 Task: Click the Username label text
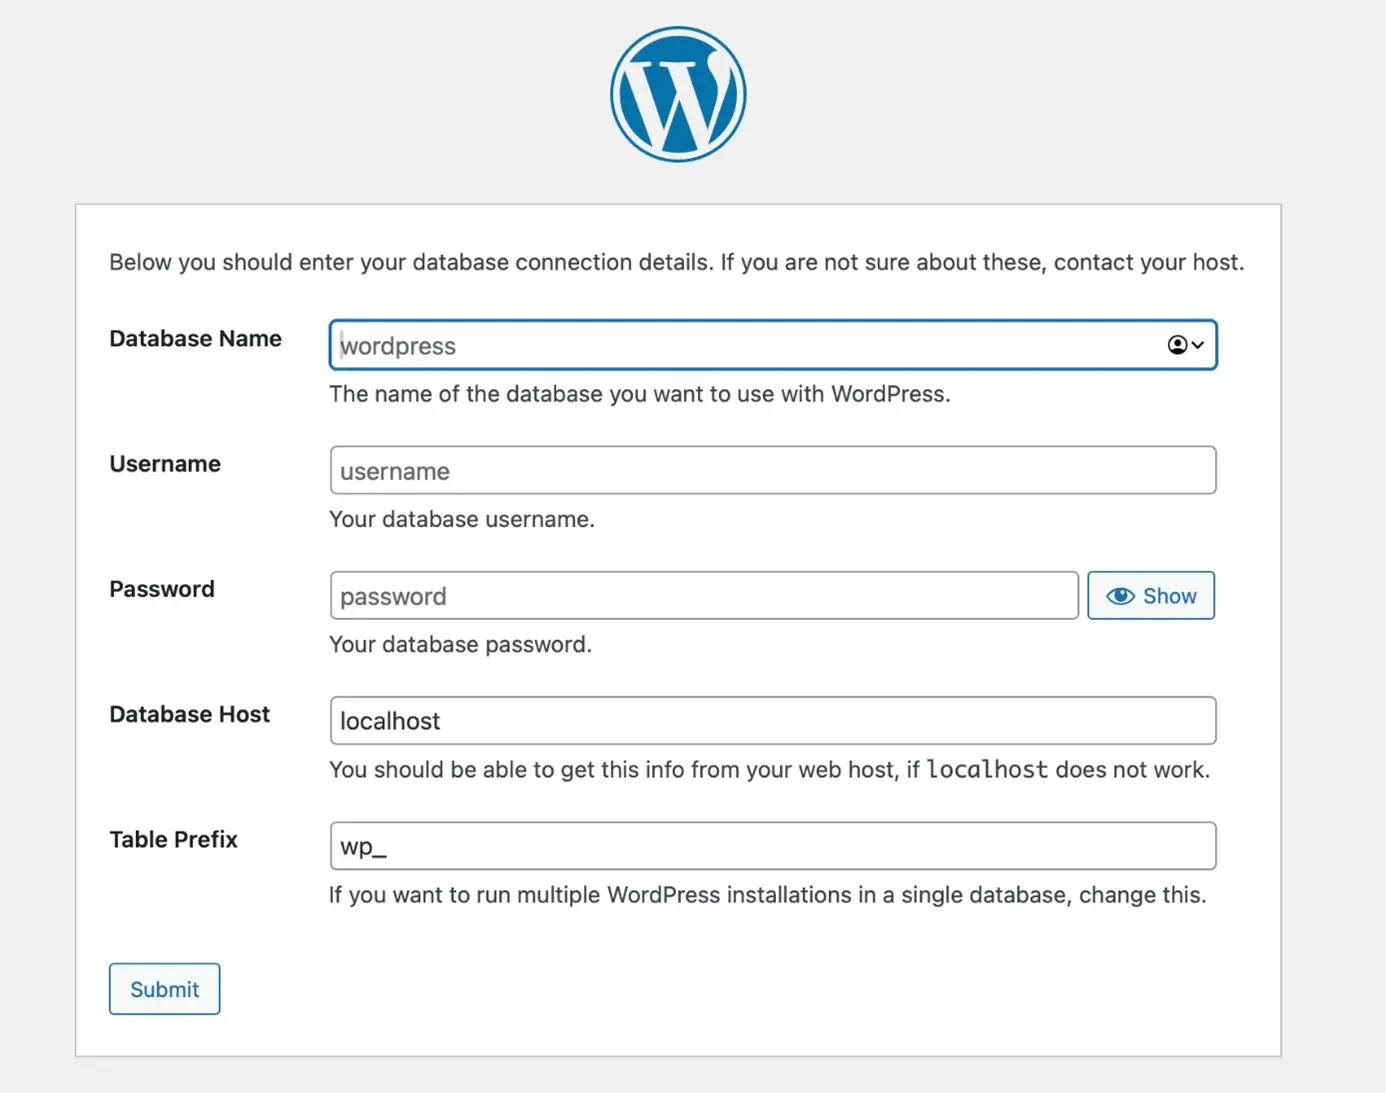(x=164, y=463)
